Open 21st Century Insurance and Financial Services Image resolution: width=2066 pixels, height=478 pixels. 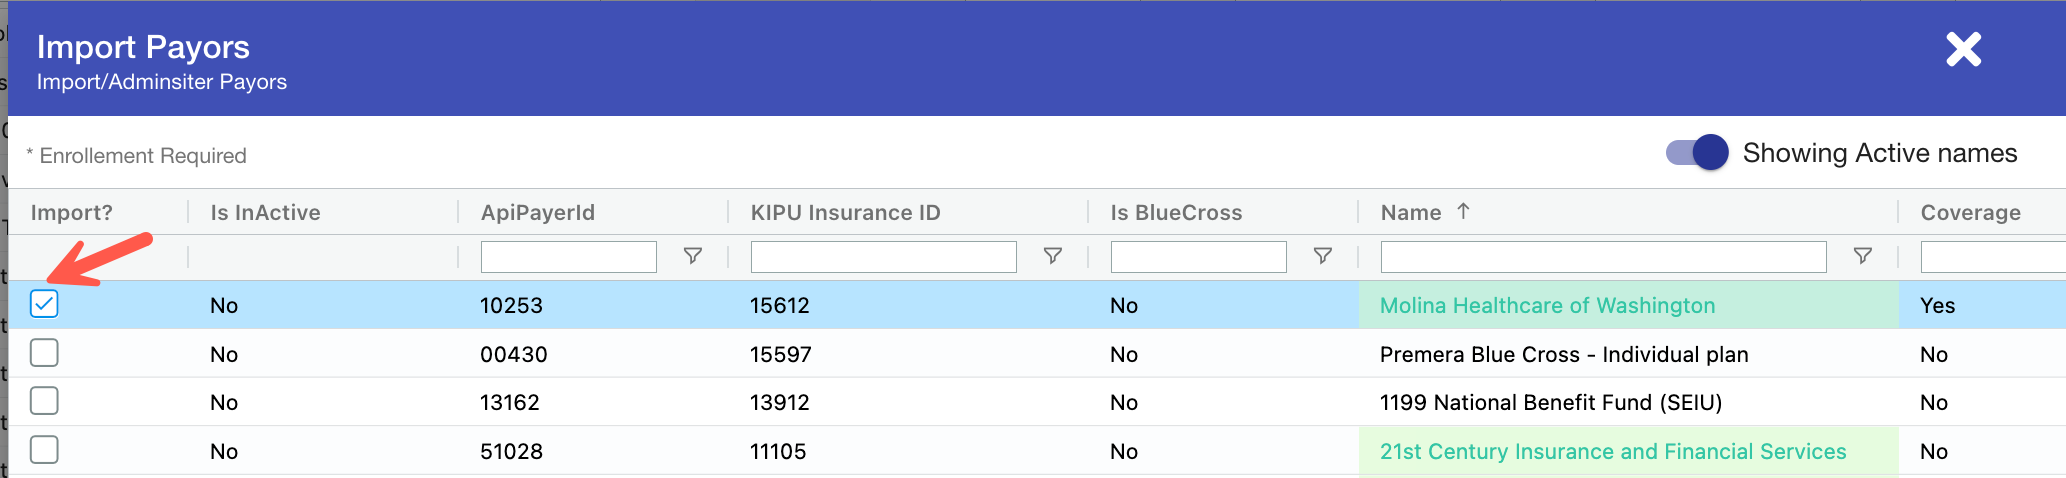click(x=1612, y=451)
